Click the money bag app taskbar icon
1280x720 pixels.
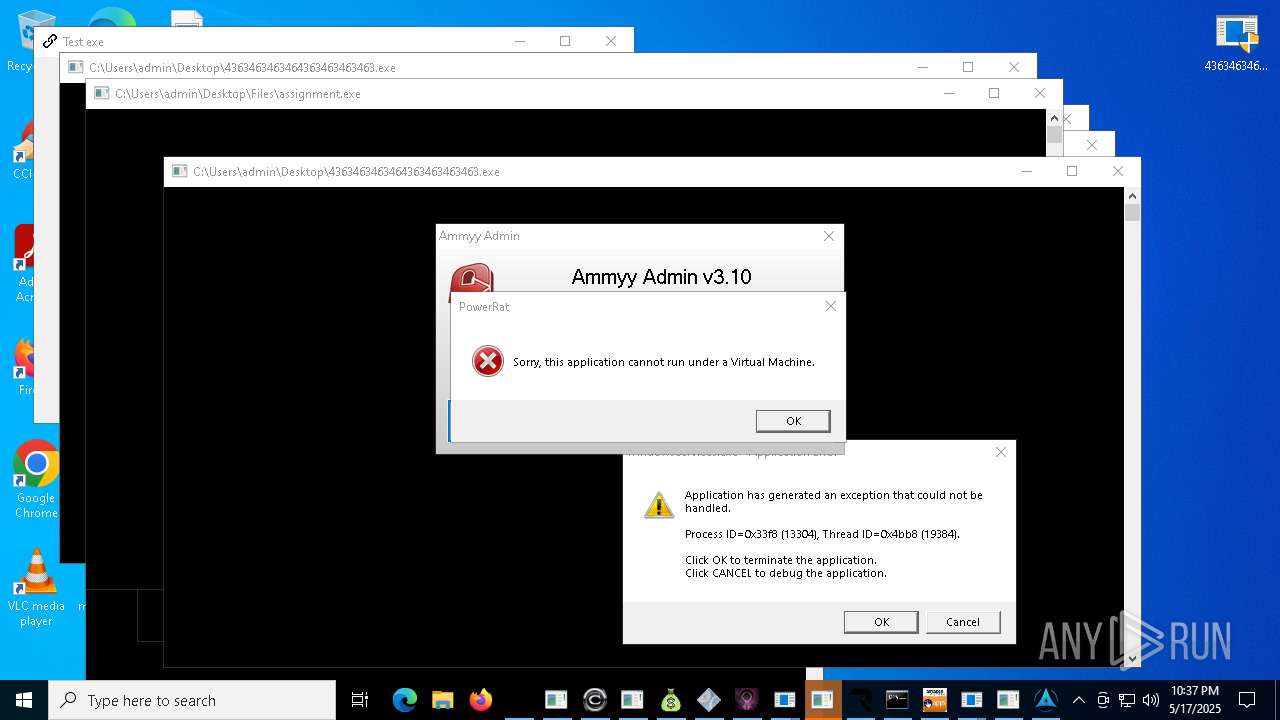click(x=670, y=700)
